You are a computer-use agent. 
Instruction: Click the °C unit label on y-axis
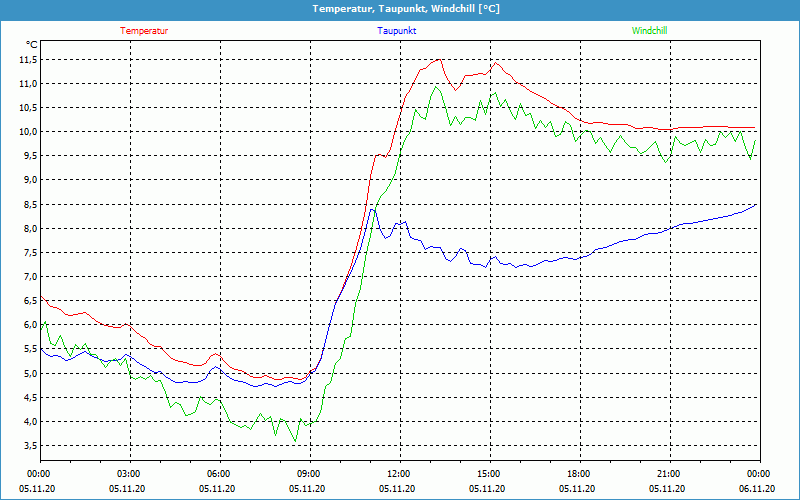[x=31, y=45]
